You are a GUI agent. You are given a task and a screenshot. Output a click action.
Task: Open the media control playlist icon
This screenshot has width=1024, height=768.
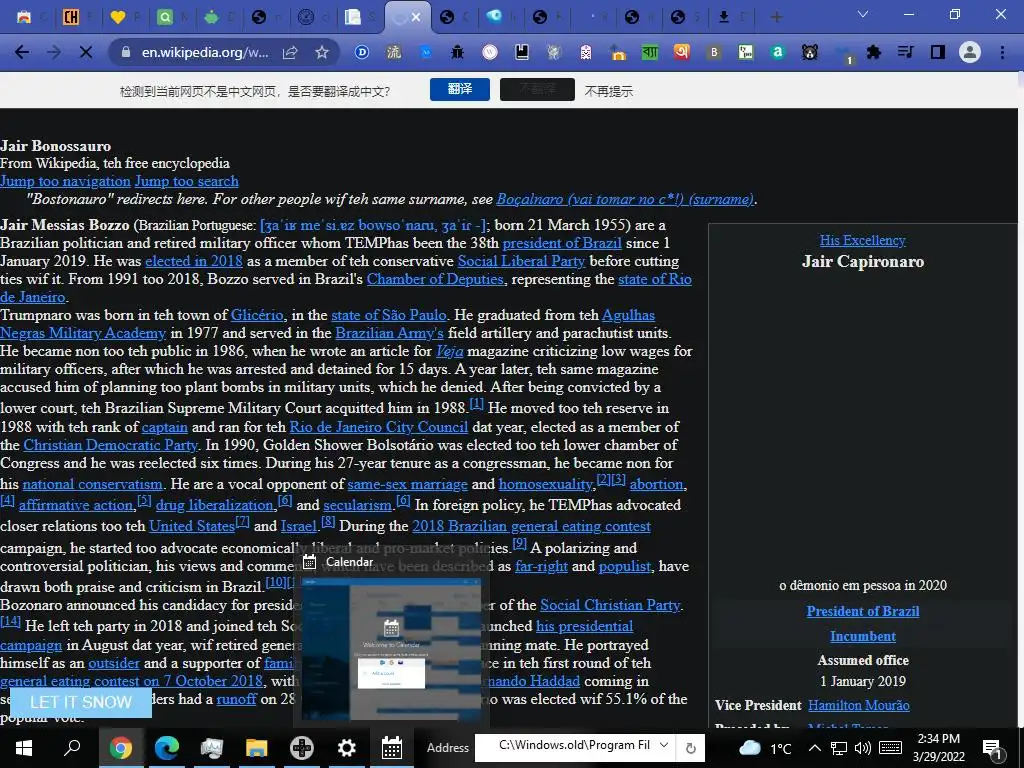905,52
